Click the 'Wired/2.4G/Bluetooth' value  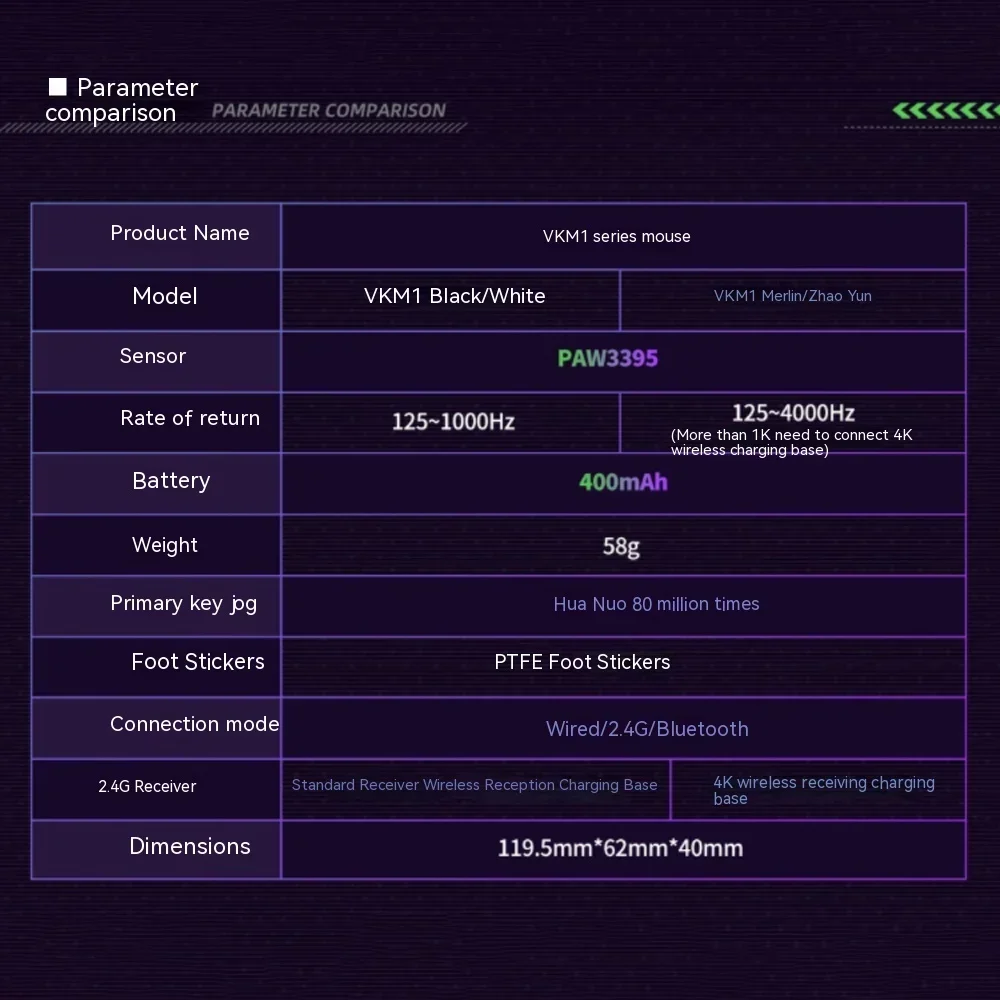tap(647, 729)
